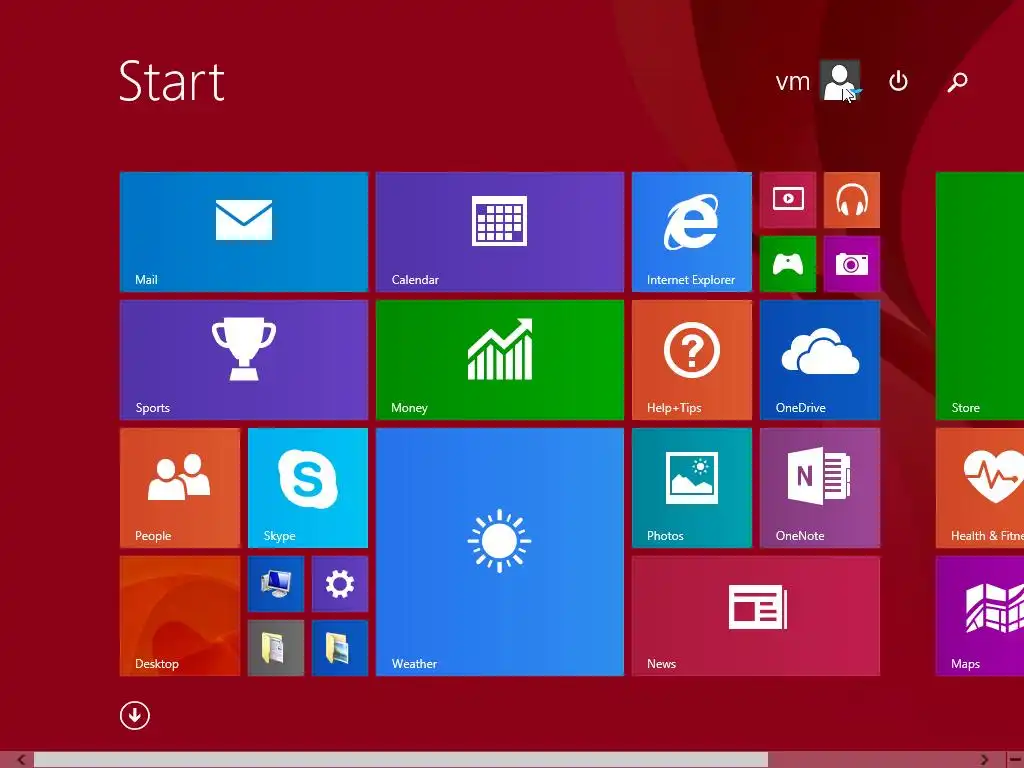Image resolution: width=1024 pixels, height=768 pixels.
Task: Click the minus zoom button at the bottom-right corner
Action: 1016,760
